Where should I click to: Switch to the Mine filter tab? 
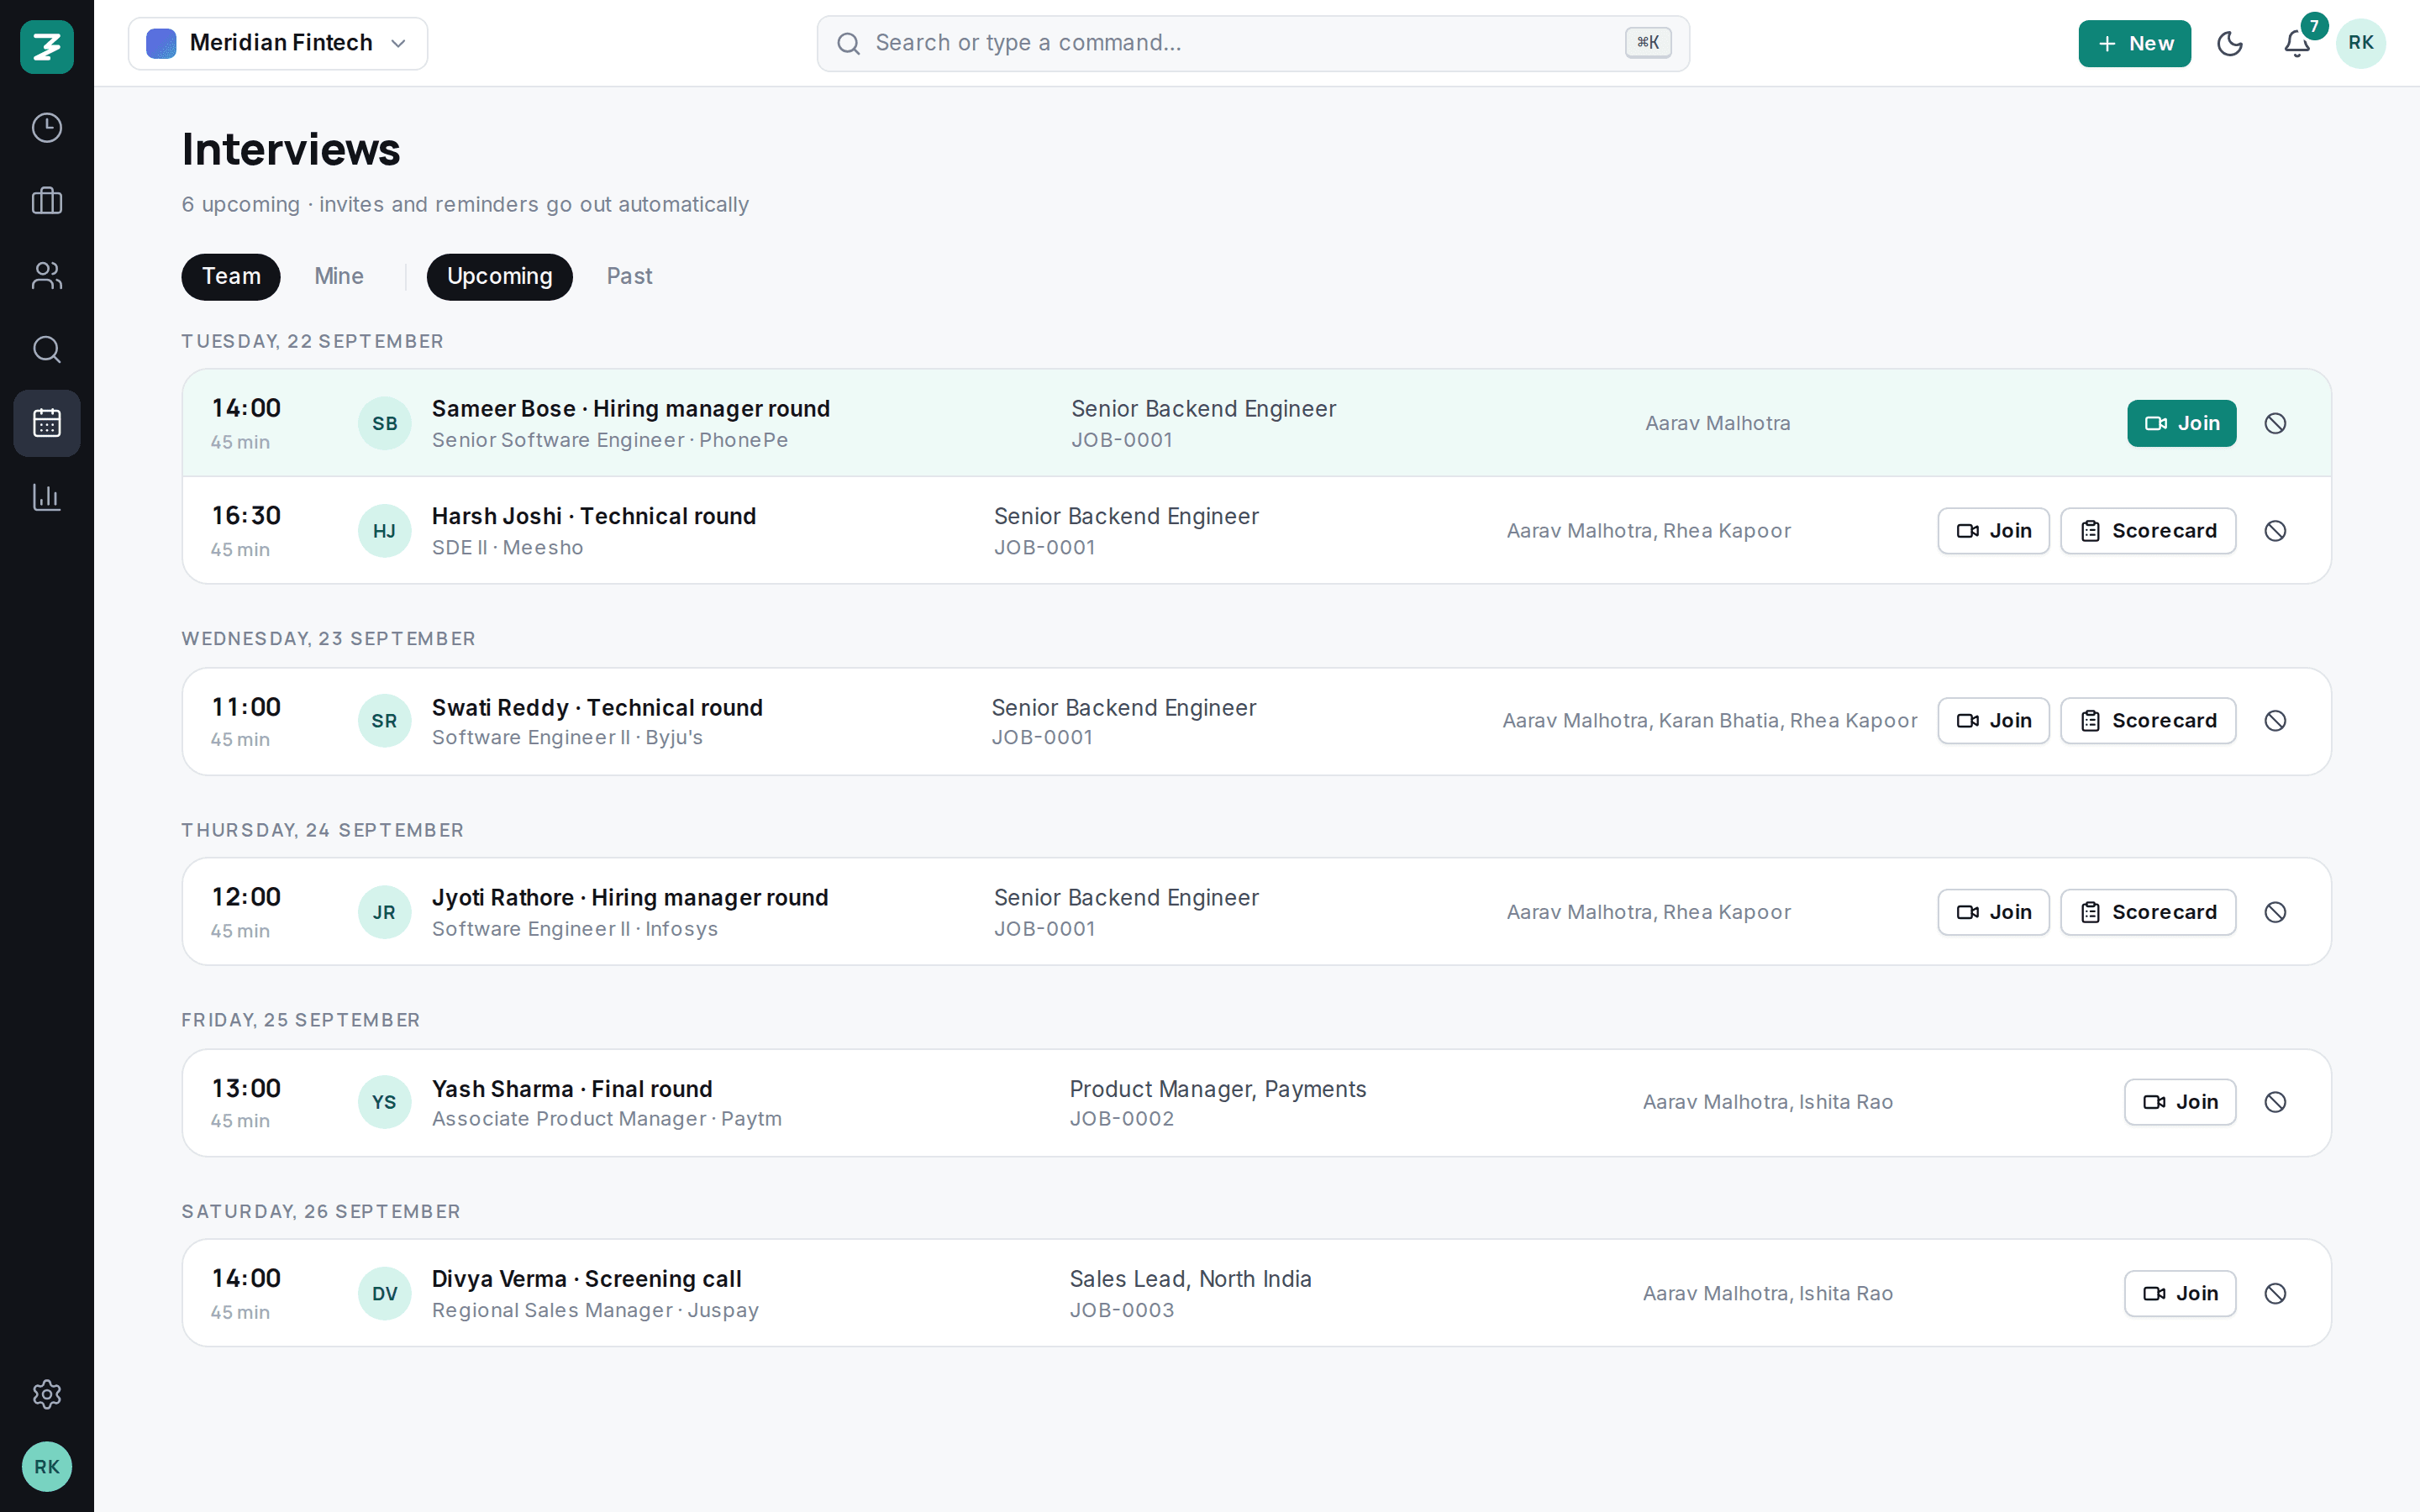coord(339,276)
